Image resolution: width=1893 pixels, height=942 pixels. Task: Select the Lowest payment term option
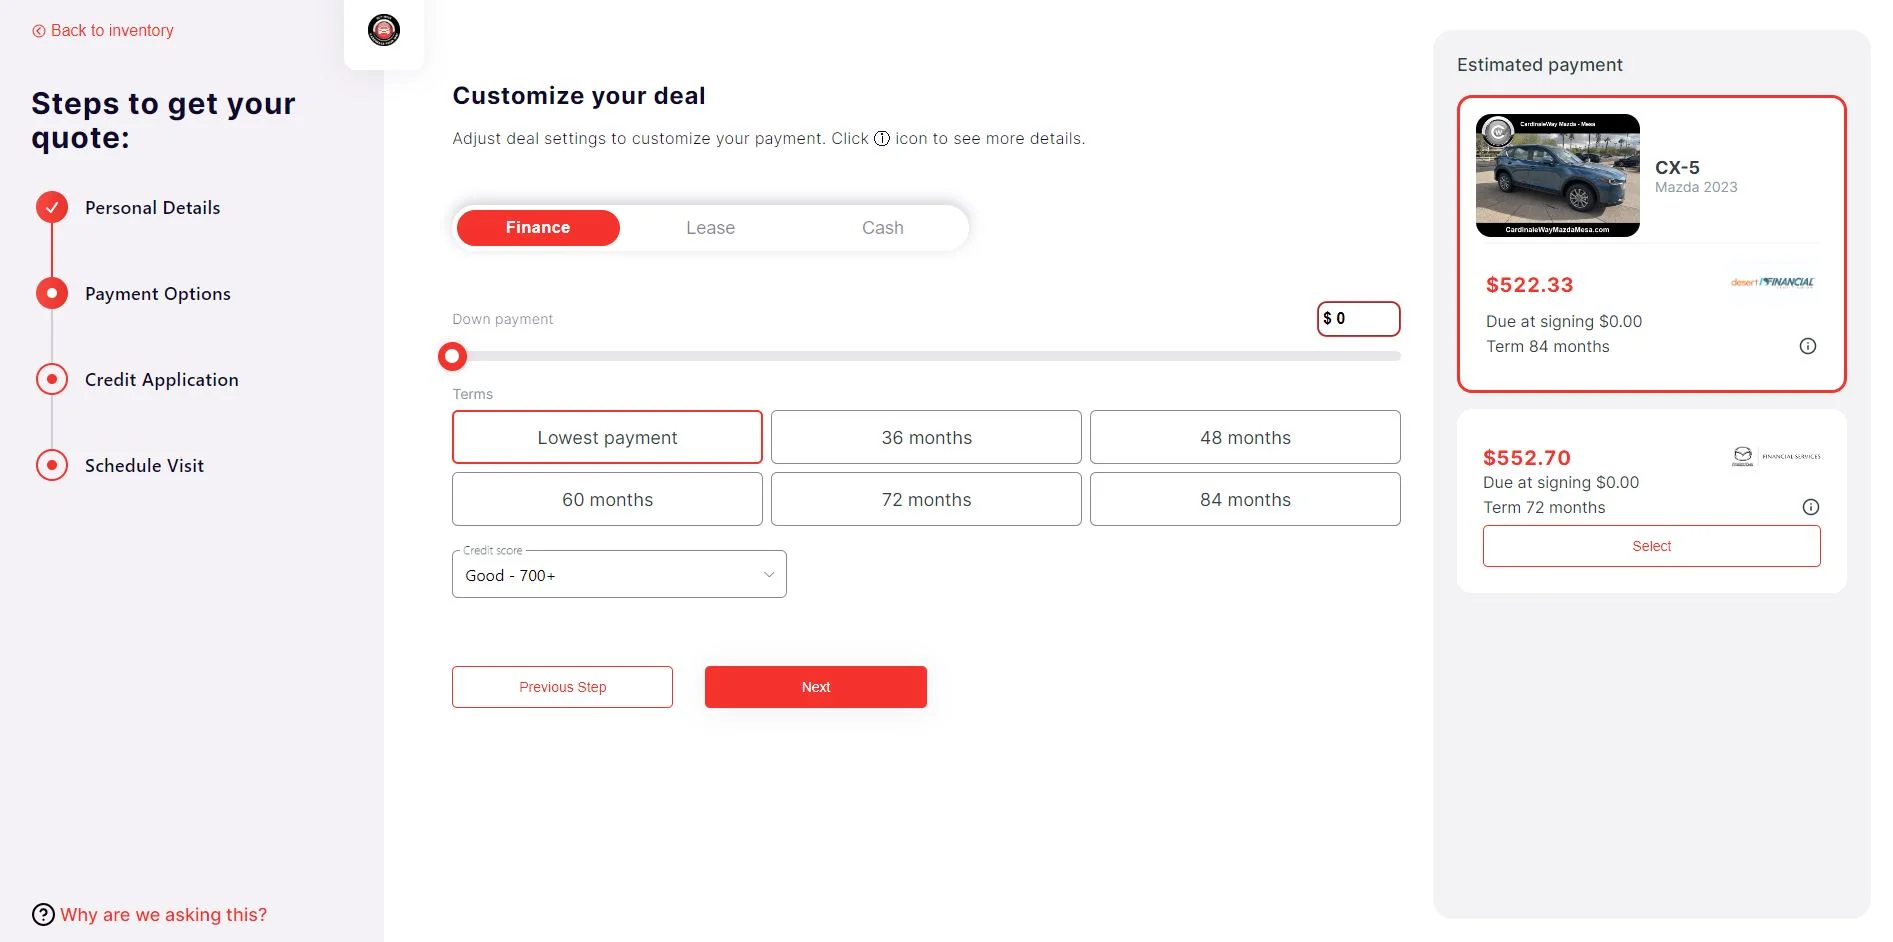pos(607,437)
